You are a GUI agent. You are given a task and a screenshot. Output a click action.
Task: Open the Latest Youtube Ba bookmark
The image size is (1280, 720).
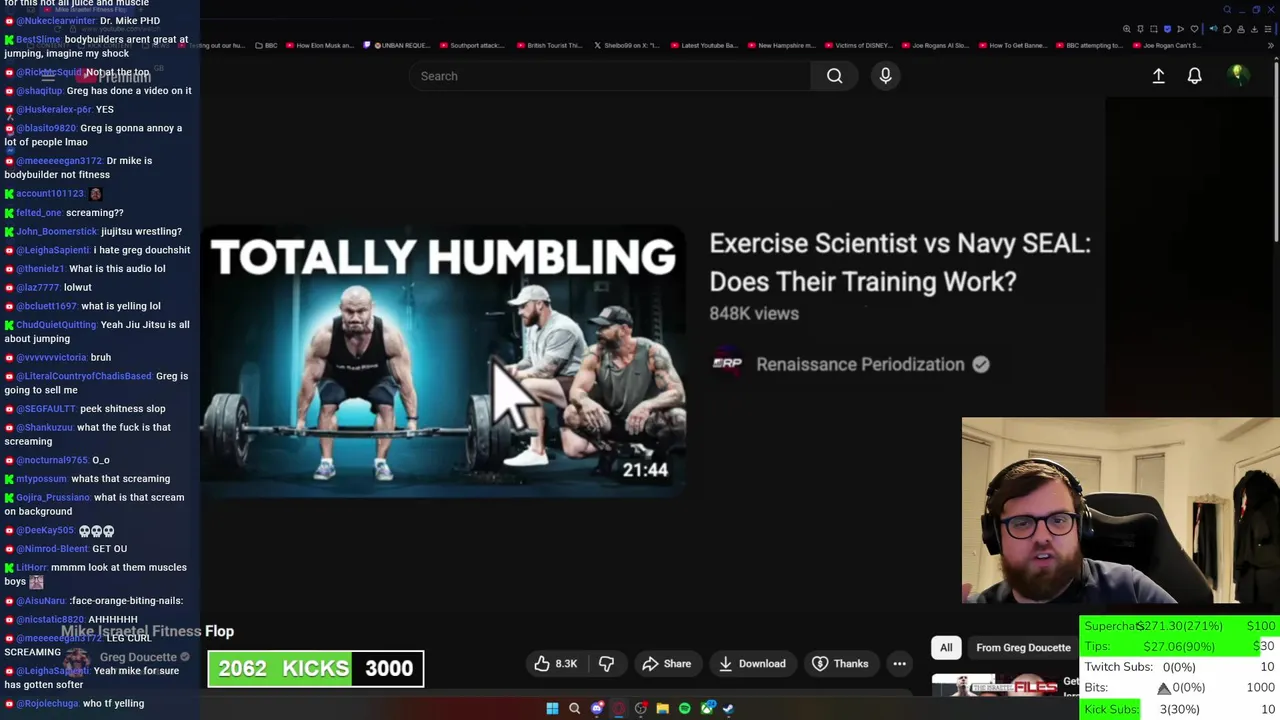click(704, 45)
